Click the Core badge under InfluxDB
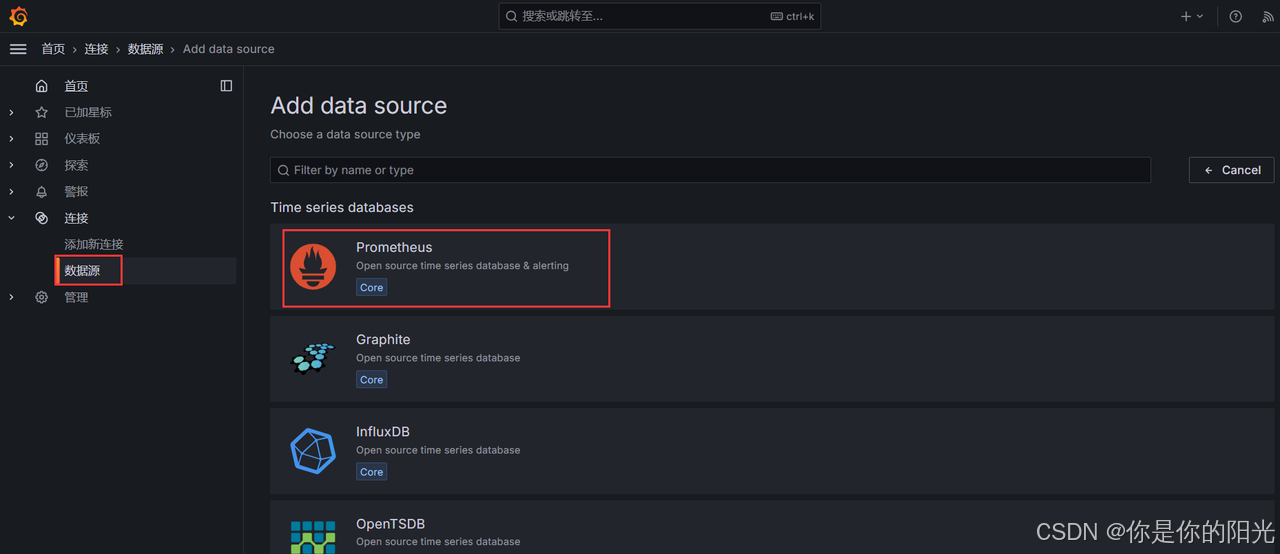 (x=372, y=472)
